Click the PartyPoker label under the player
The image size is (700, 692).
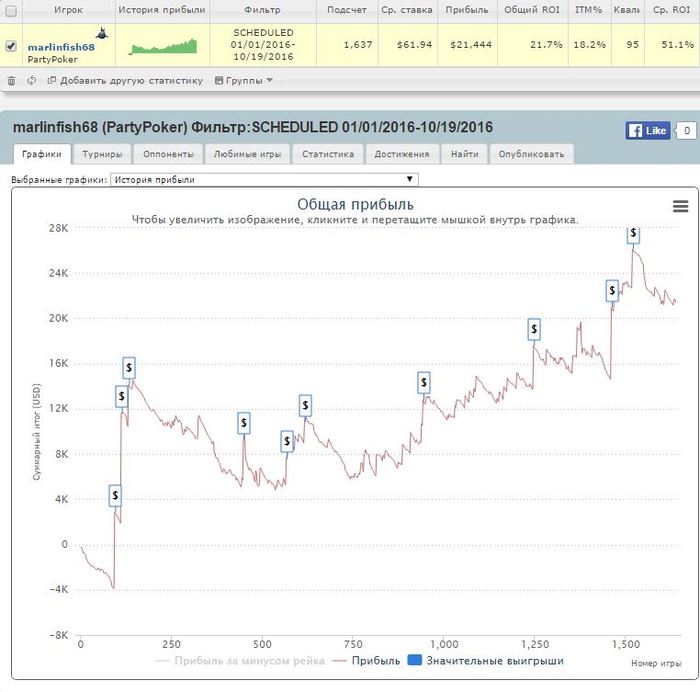(x=52, y=59)
